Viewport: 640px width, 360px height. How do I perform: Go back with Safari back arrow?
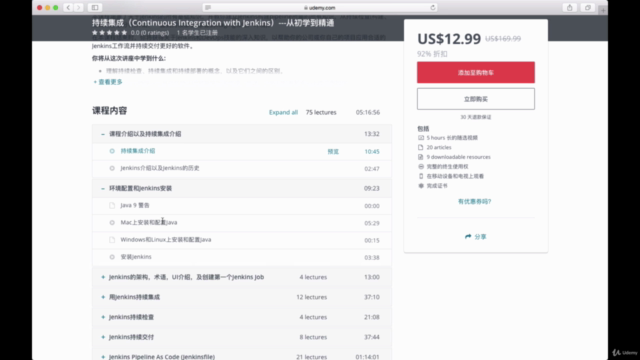click(x=69, y=7)
